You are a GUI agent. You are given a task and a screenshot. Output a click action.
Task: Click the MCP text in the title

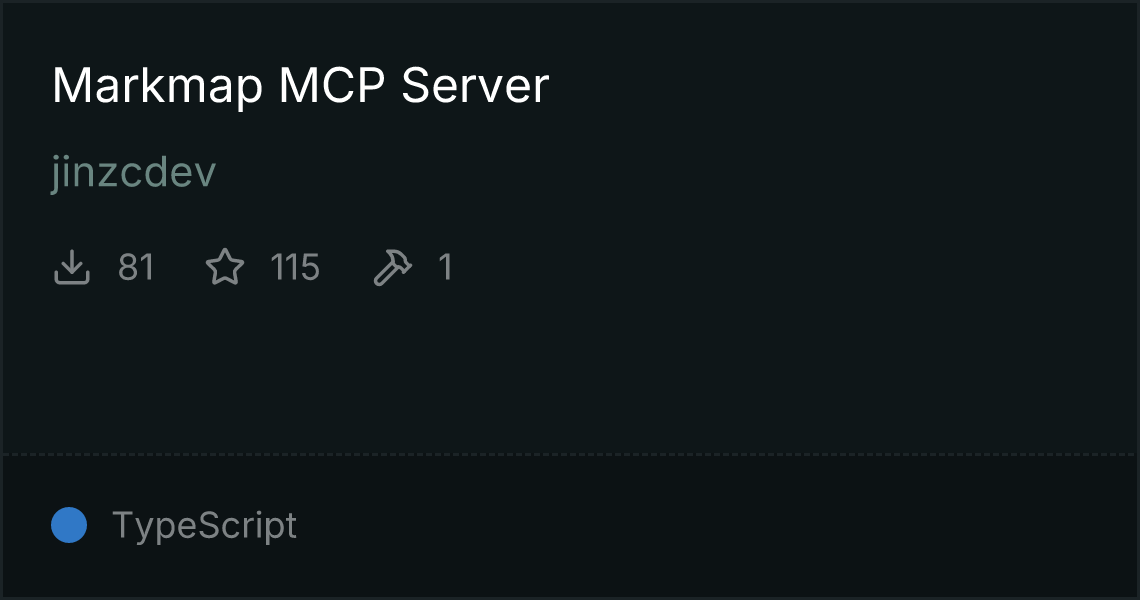(x=332, y=86)
